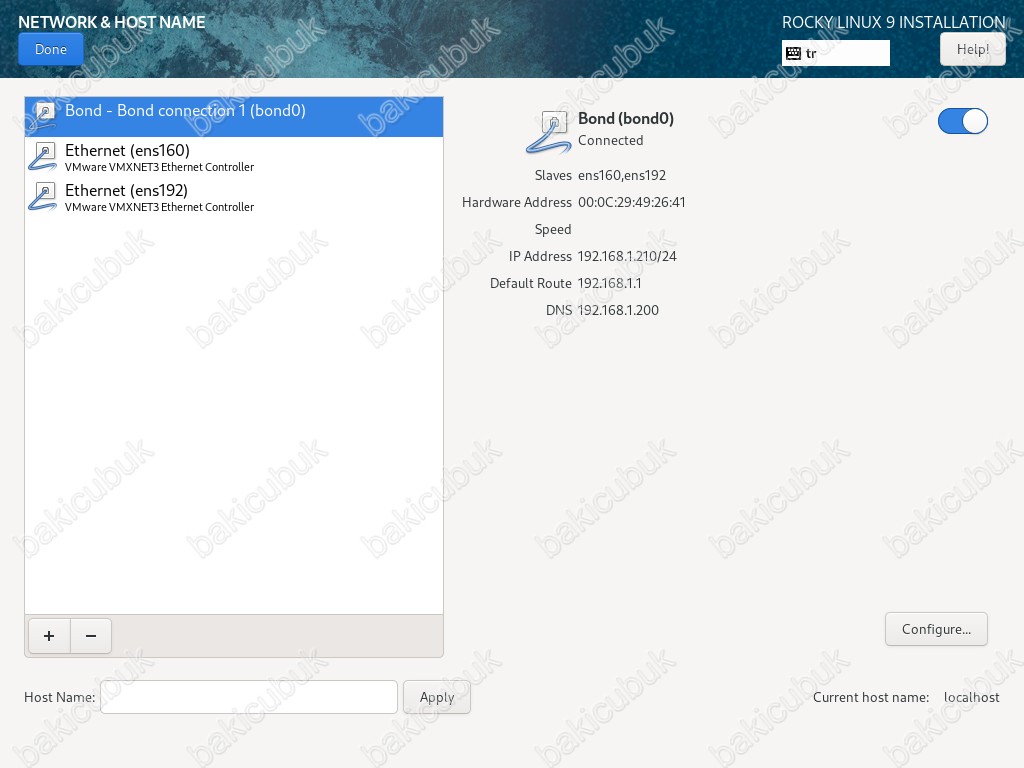Open the installer Help! button
The width and height of the screenshot is (1024, 768).
pos(972,49)
